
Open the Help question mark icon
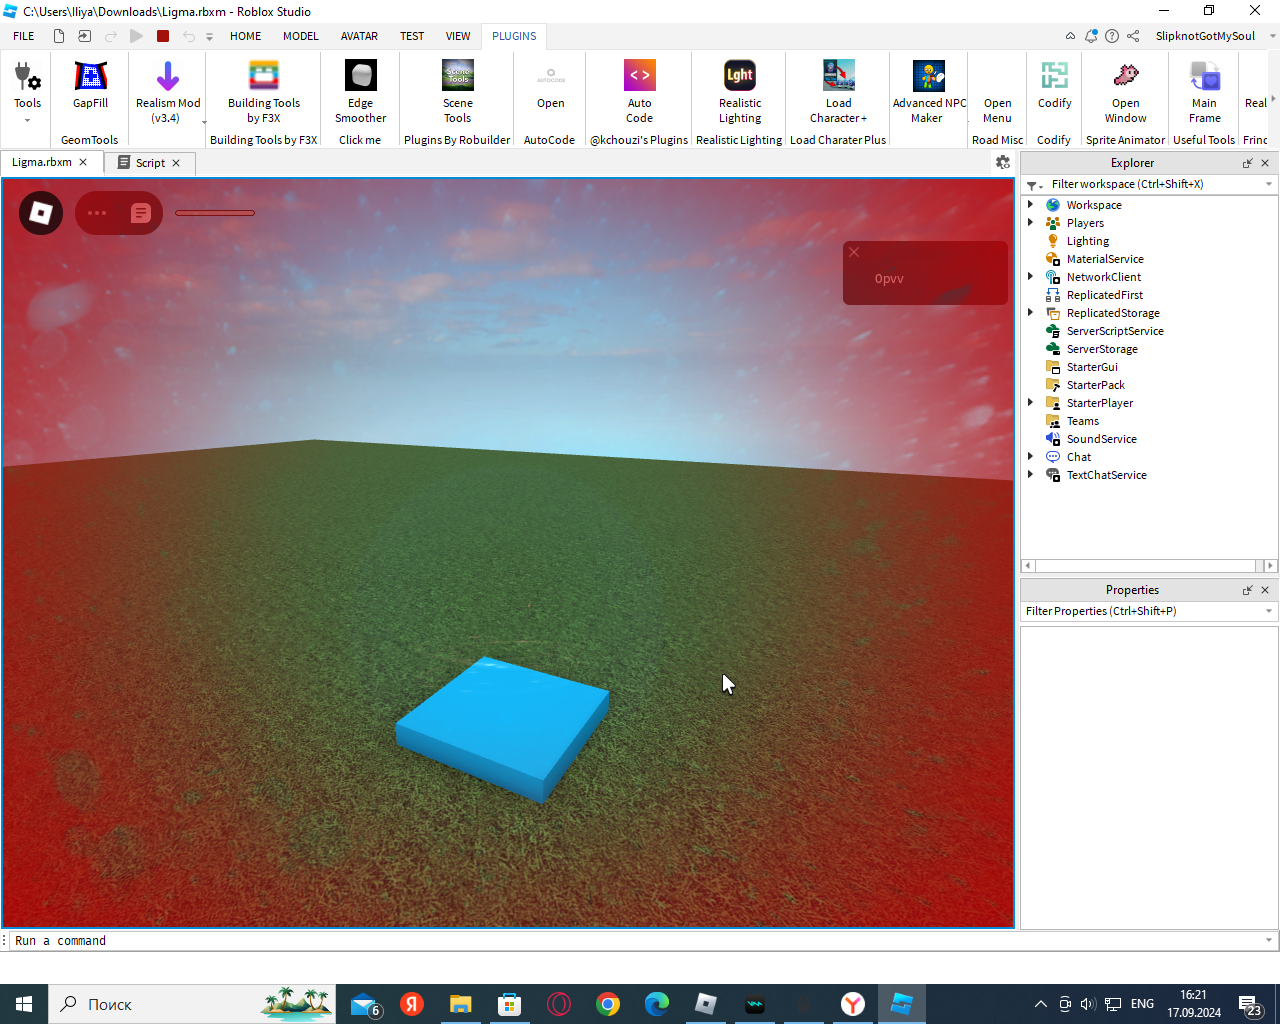tap(1112, 36)
